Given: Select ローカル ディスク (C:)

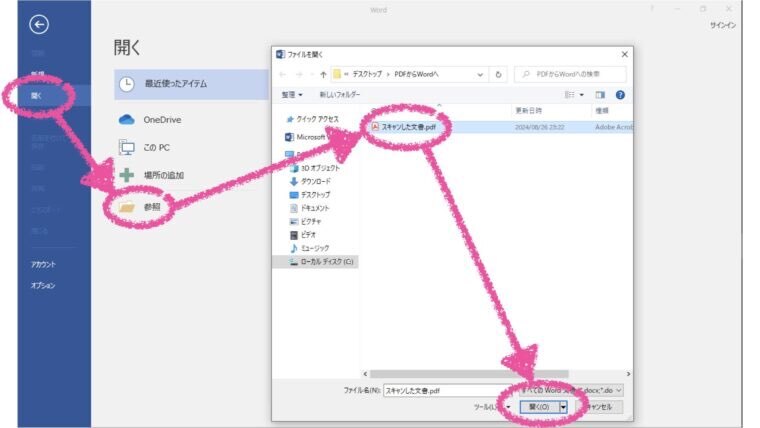Looking at the screenshot, I should tap(326, 262).
